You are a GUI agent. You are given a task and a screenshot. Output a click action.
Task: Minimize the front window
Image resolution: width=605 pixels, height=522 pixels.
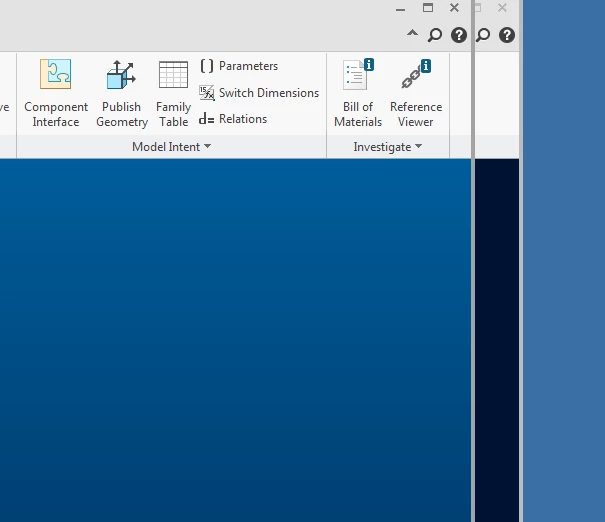(x=401, y=8)
